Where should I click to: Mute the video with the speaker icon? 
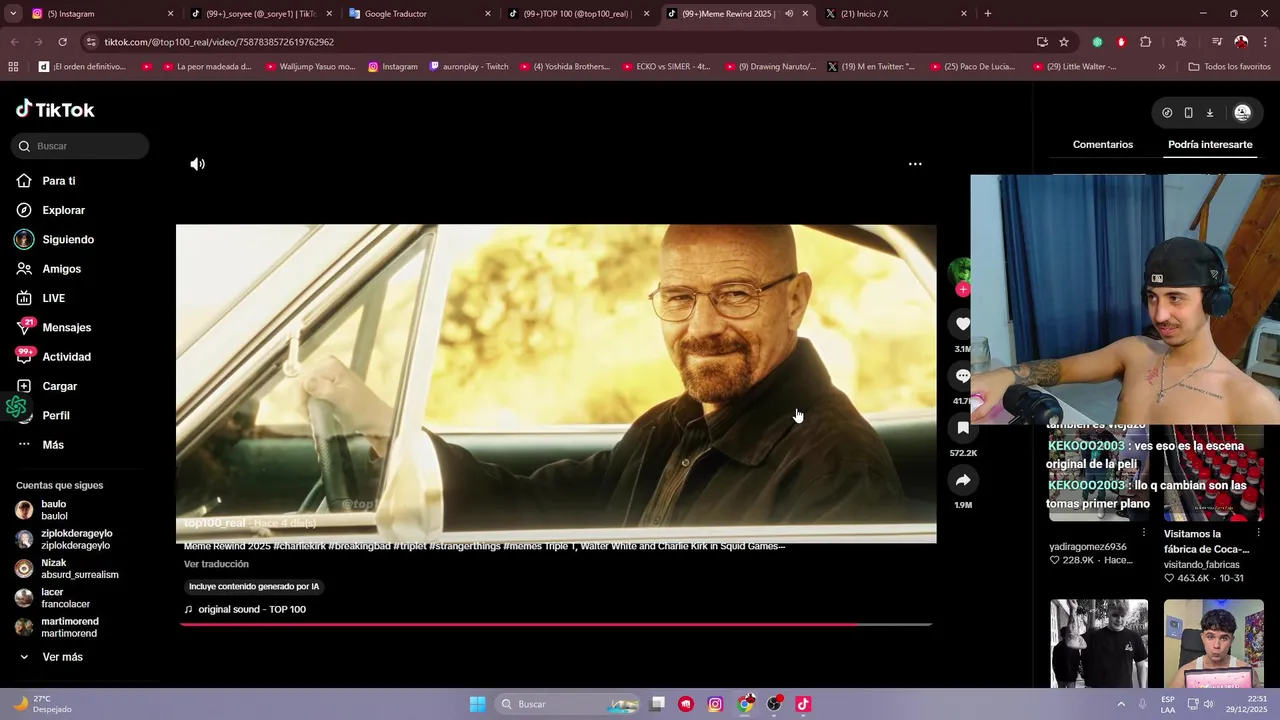click(x=198, y=164)
